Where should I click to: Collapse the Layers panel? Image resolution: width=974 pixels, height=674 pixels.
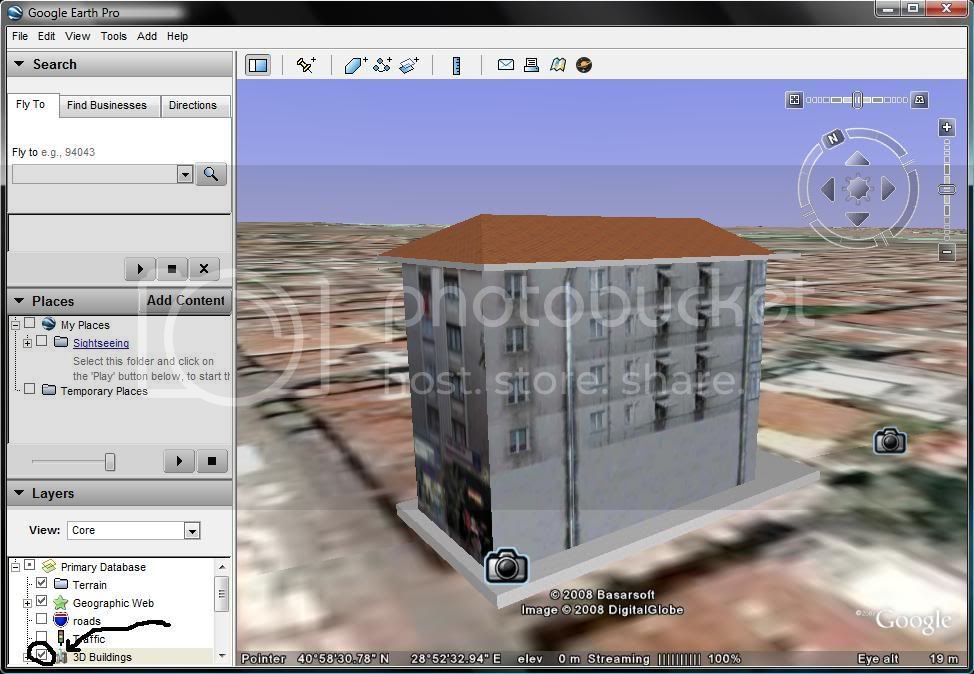(x=19, y=493)
